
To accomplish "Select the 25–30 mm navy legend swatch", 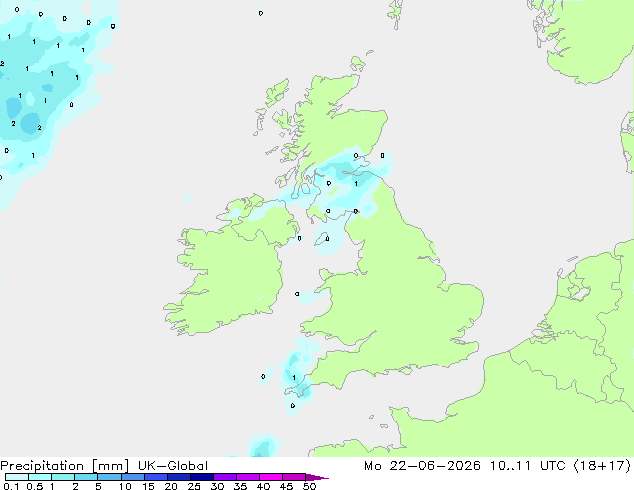I will click(x=201, y=477).
